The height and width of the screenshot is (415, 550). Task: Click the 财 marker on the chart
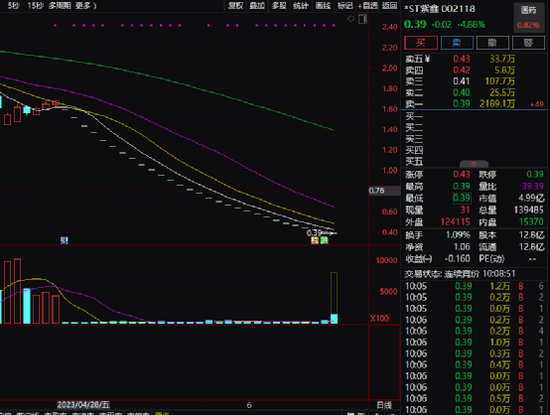[64, 240]
